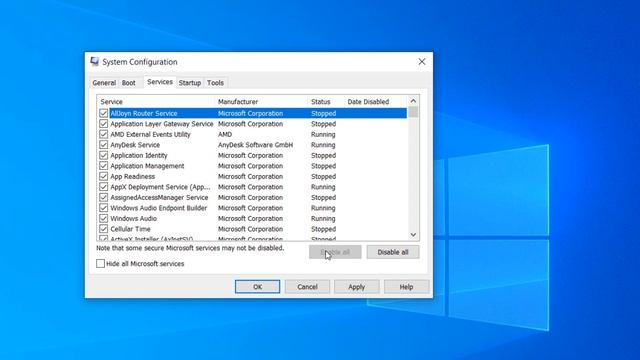The width and height of the screenshot is (640, 360).
Task: Click Running status of AMD External Events Utility
Action: click(323, 134)
